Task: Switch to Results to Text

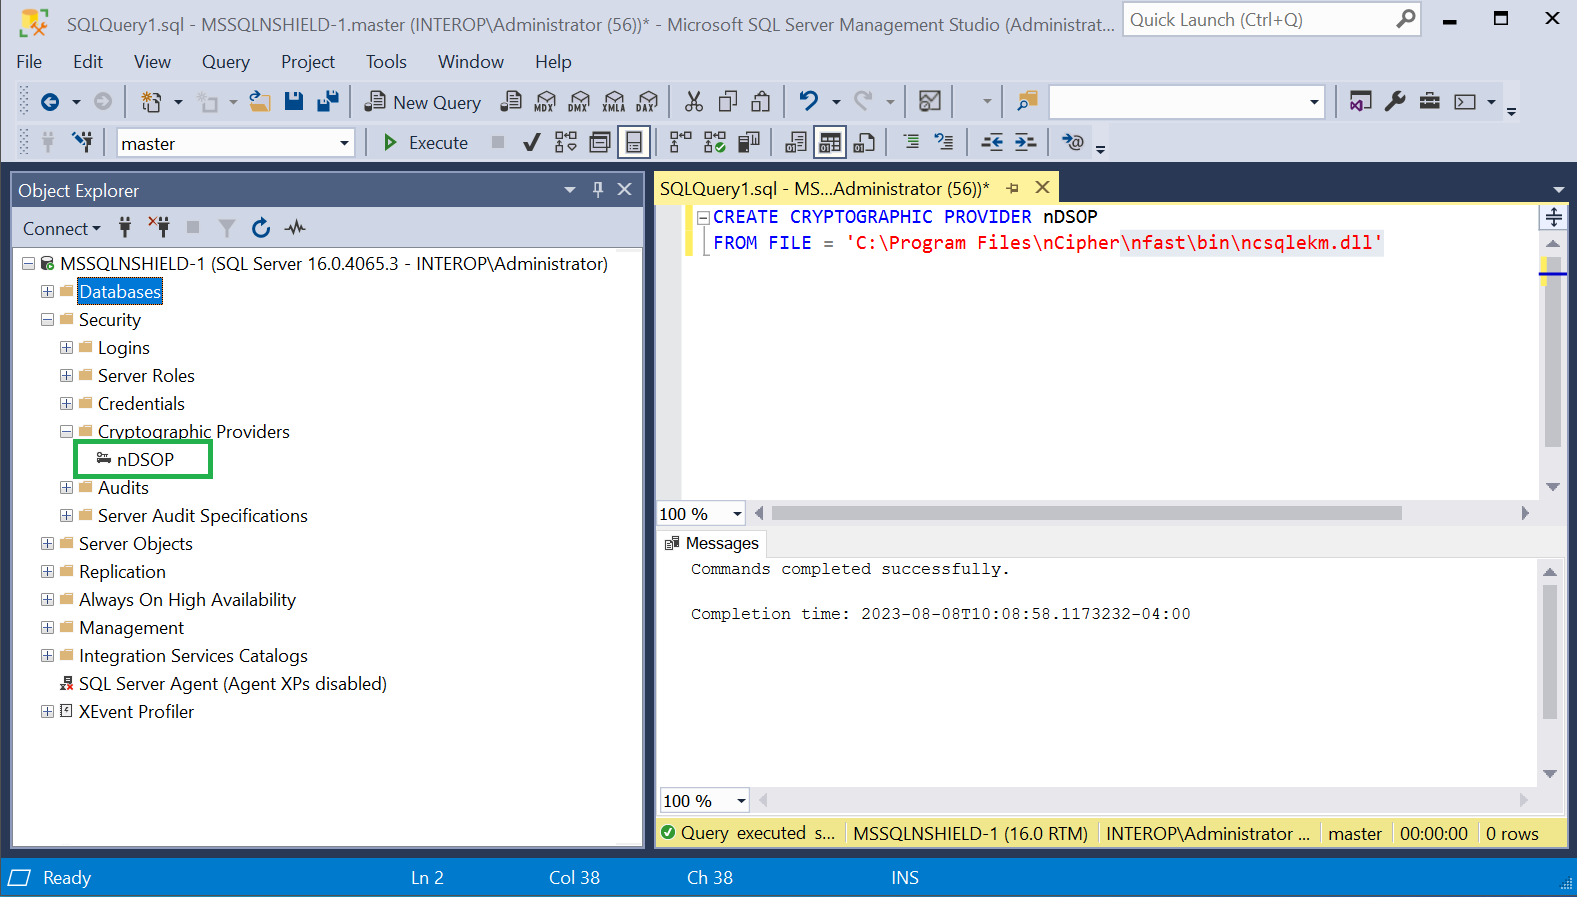Action: point(796,142)
